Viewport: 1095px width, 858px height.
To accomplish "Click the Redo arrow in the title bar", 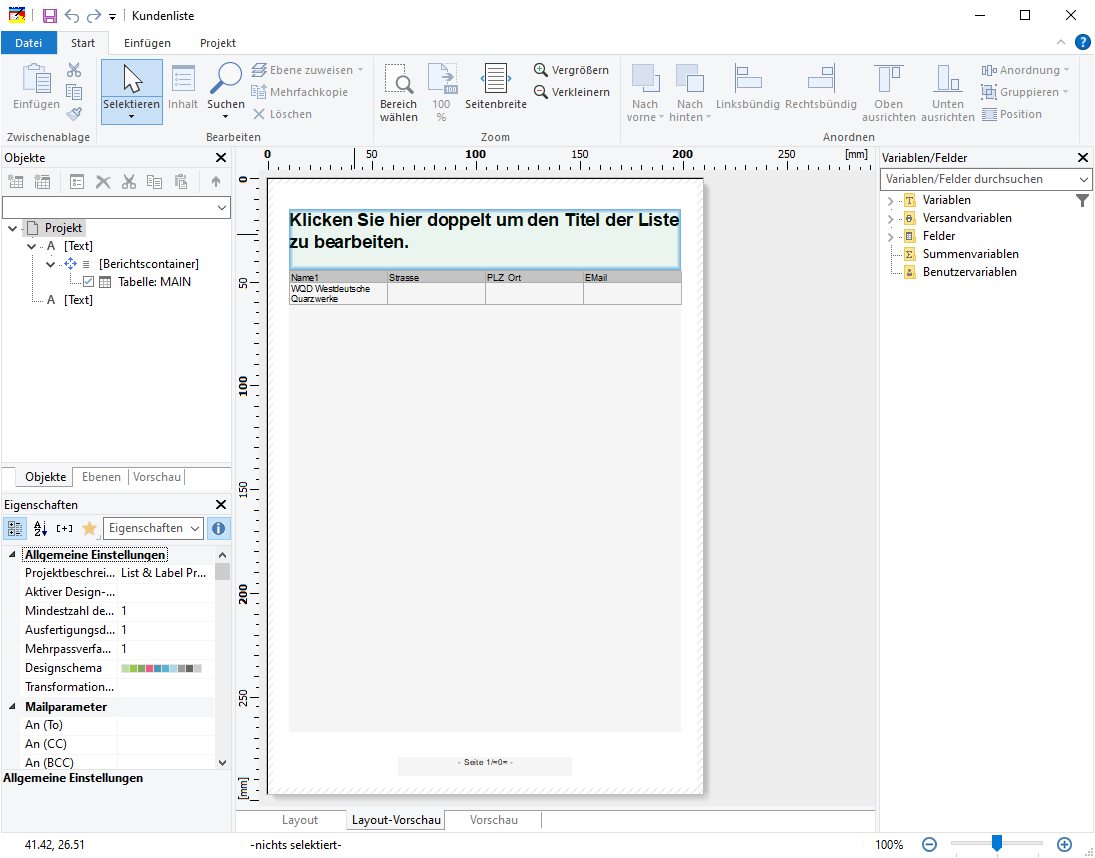I will click(94, 15).
